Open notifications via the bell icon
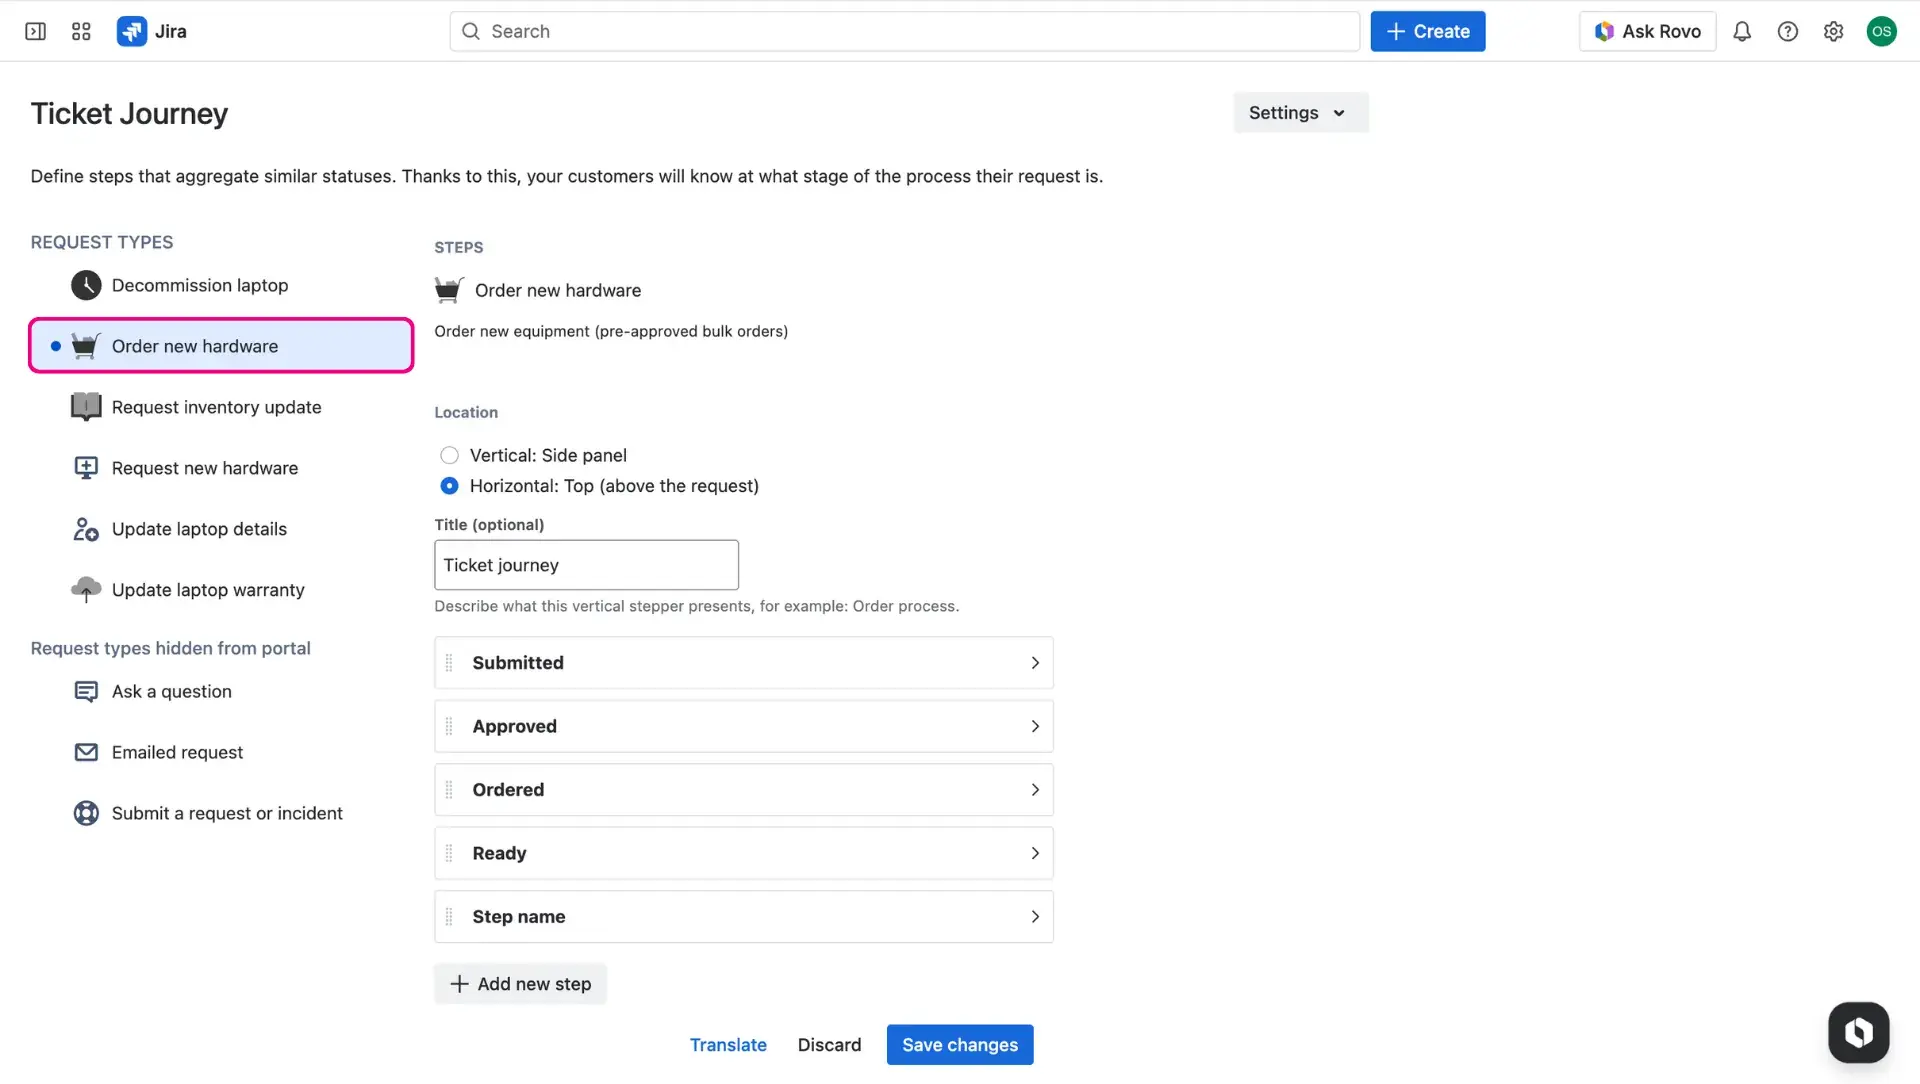Screen dimensions: 1920x1084 tap(1742, 31)
